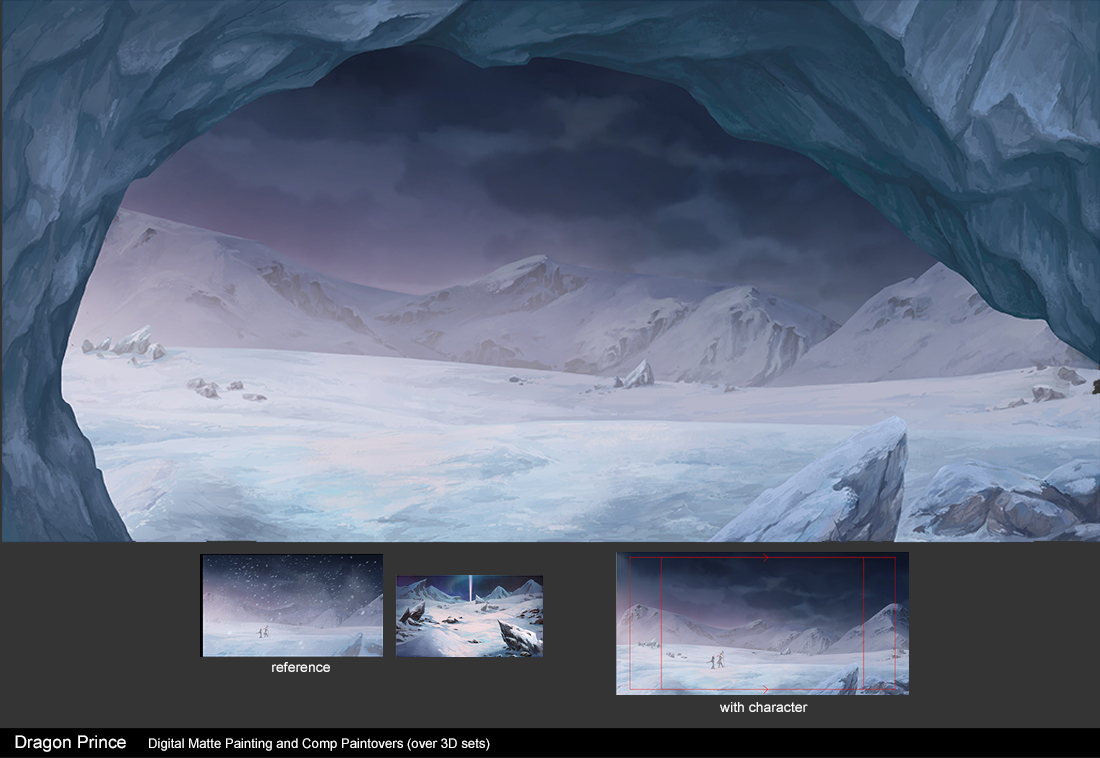Click 'Digital Matte Painting and Comp Paintovers' text
The height and width of the screenshot is (758, 1100).
276,744
